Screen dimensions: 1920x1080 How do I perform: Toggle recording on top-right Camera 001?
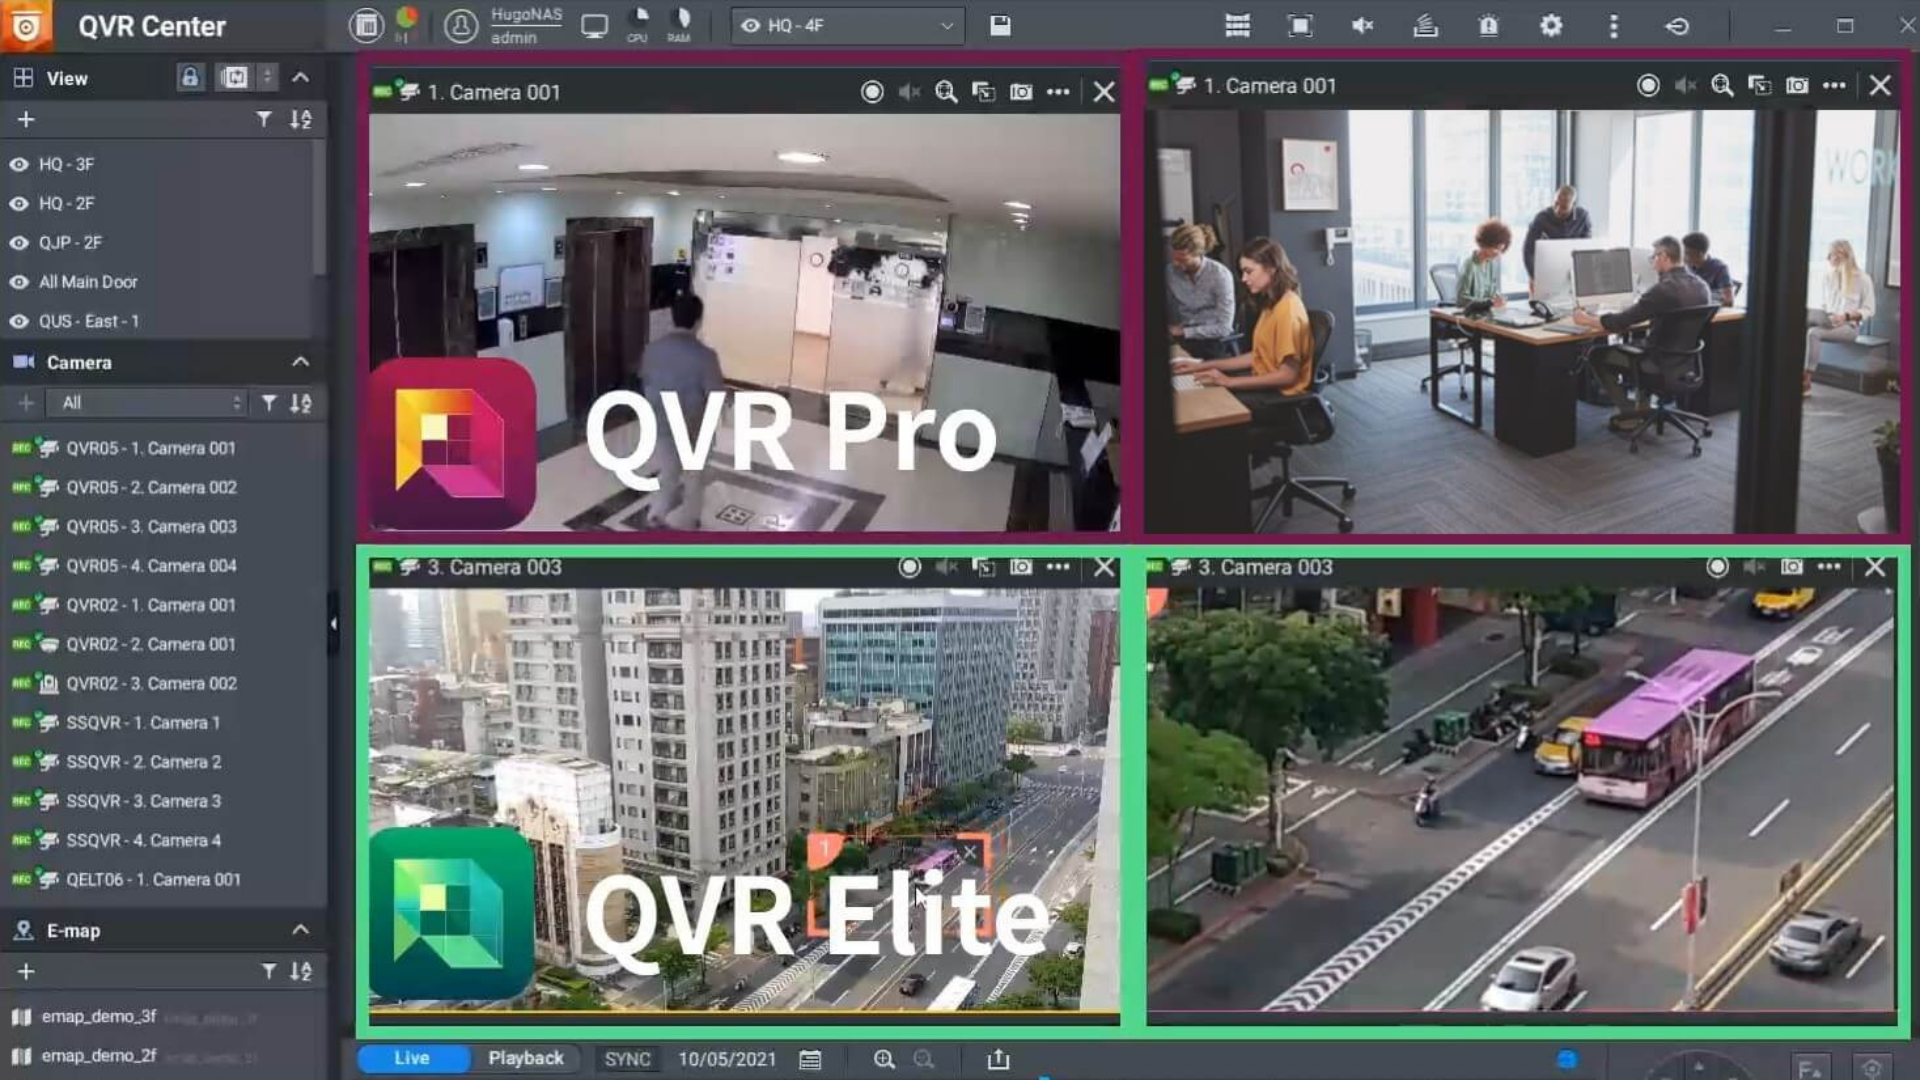coord(1648,86)
